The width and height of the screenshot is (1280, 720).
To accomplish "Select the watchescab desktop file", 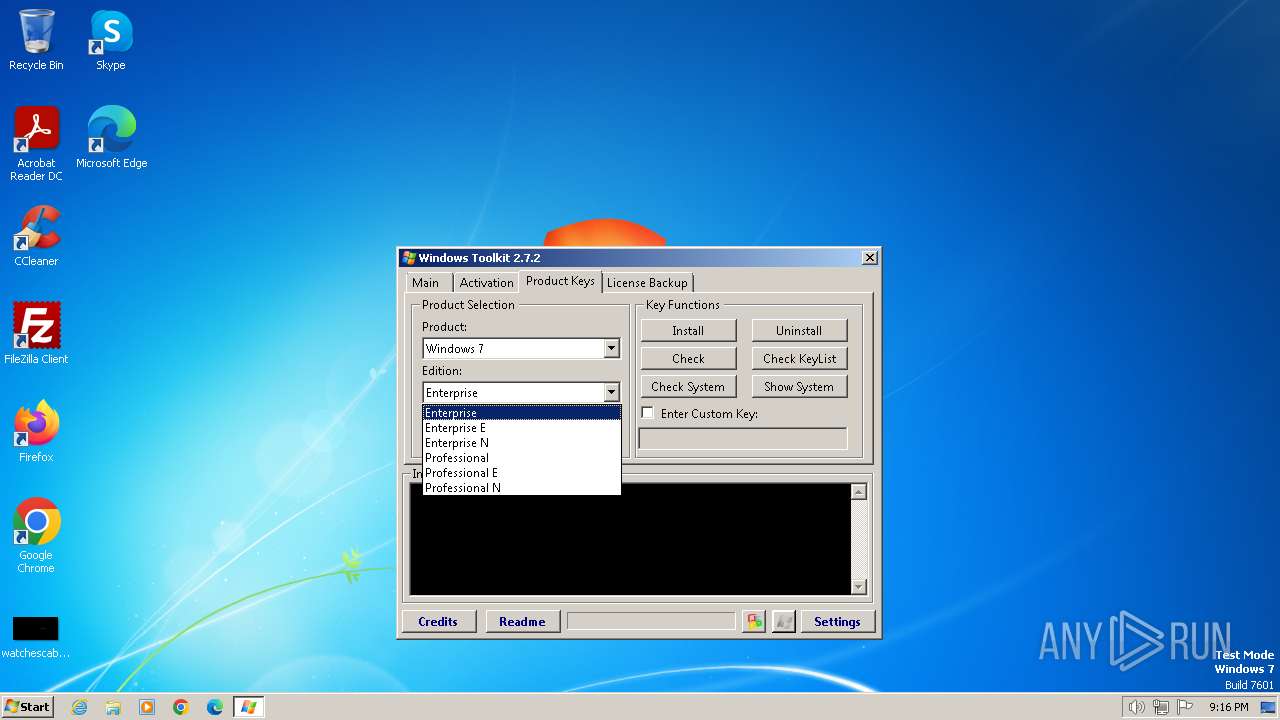I will click(x=36, y=638).
